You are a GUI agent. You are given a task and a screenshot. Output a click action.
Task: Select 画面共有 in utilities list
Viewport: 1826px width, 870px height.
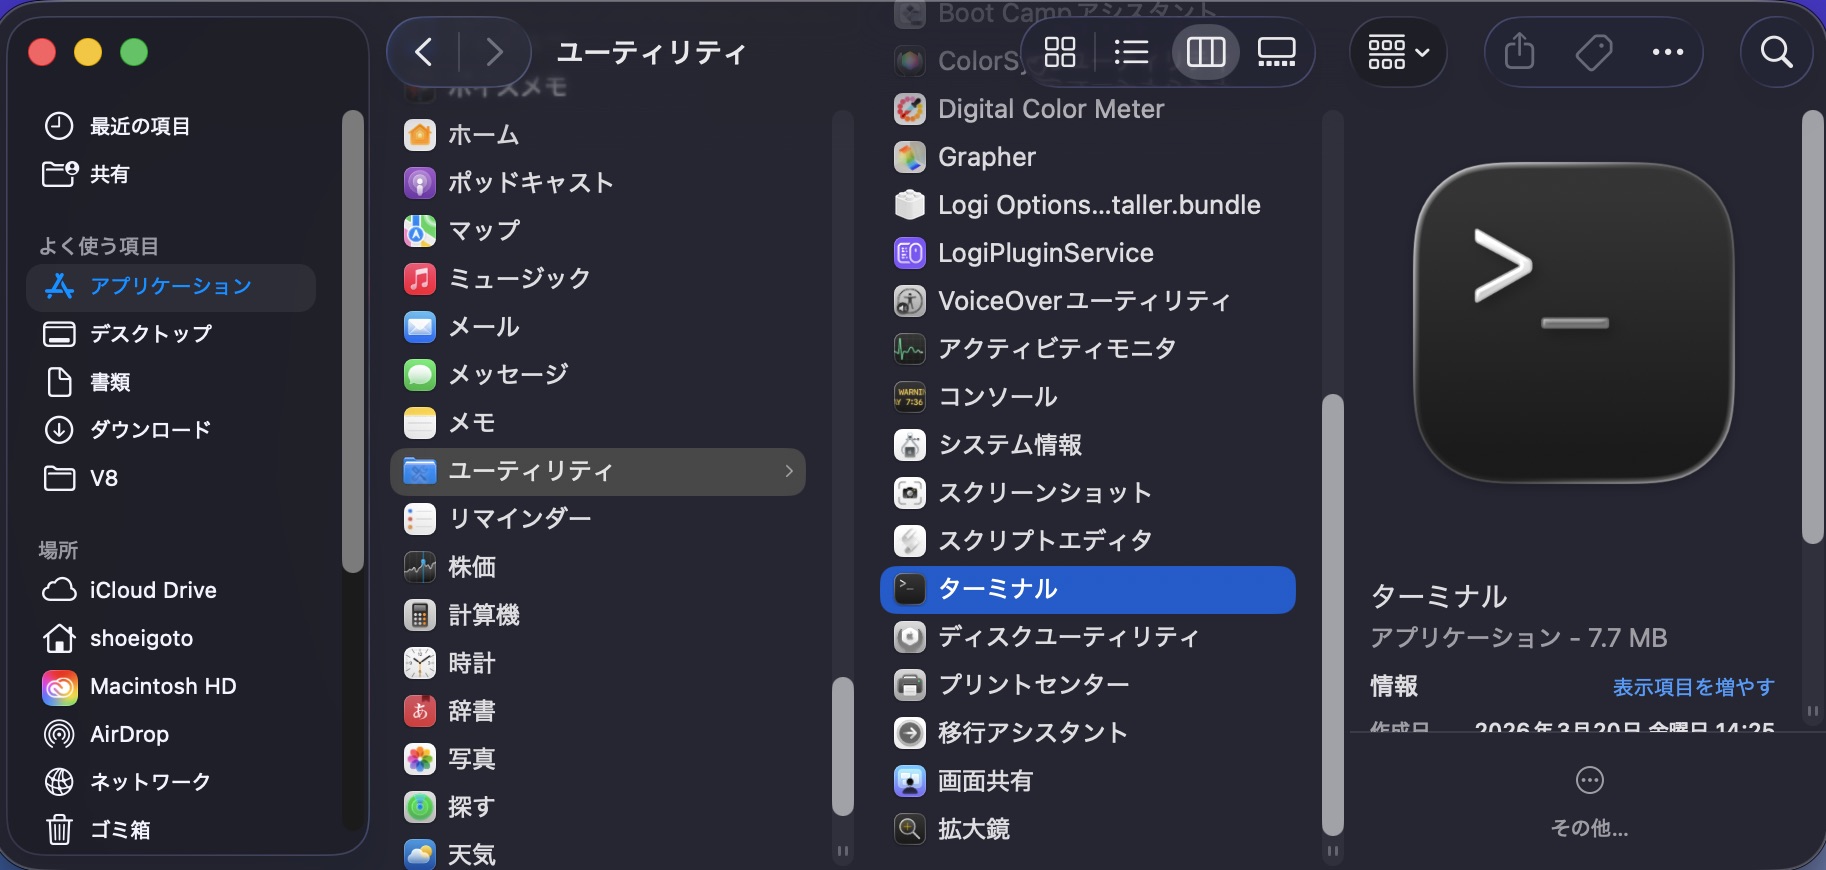(x=1088, y=781)
